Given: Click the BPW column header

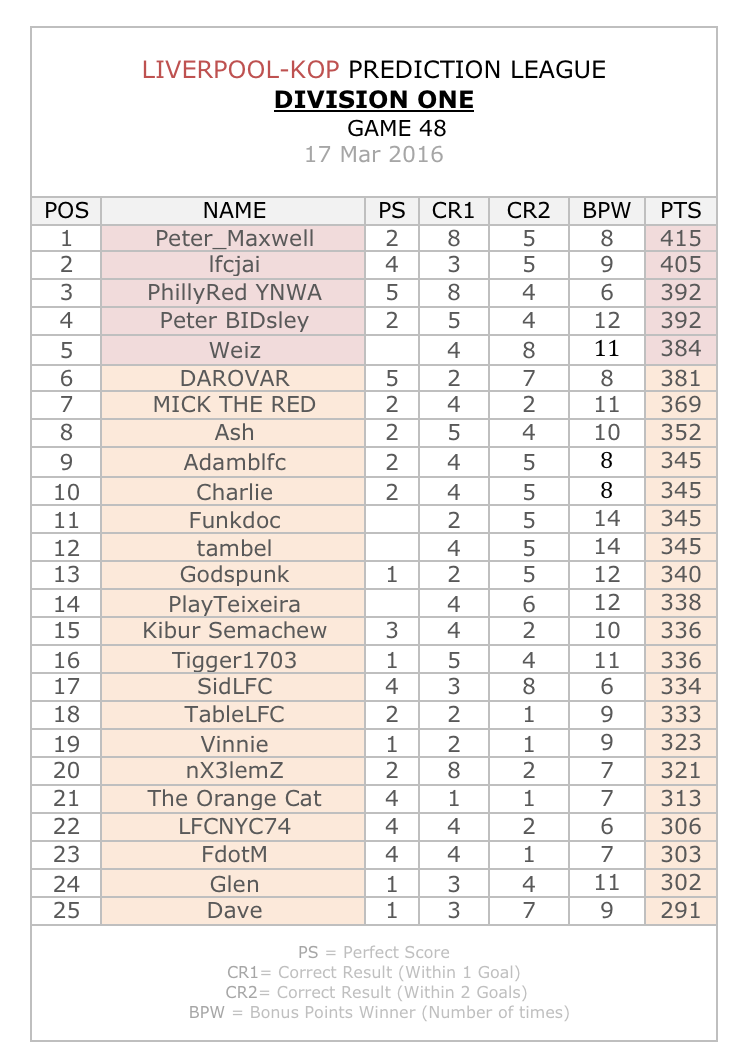Looking at the screenshot, I should point(606,211).
